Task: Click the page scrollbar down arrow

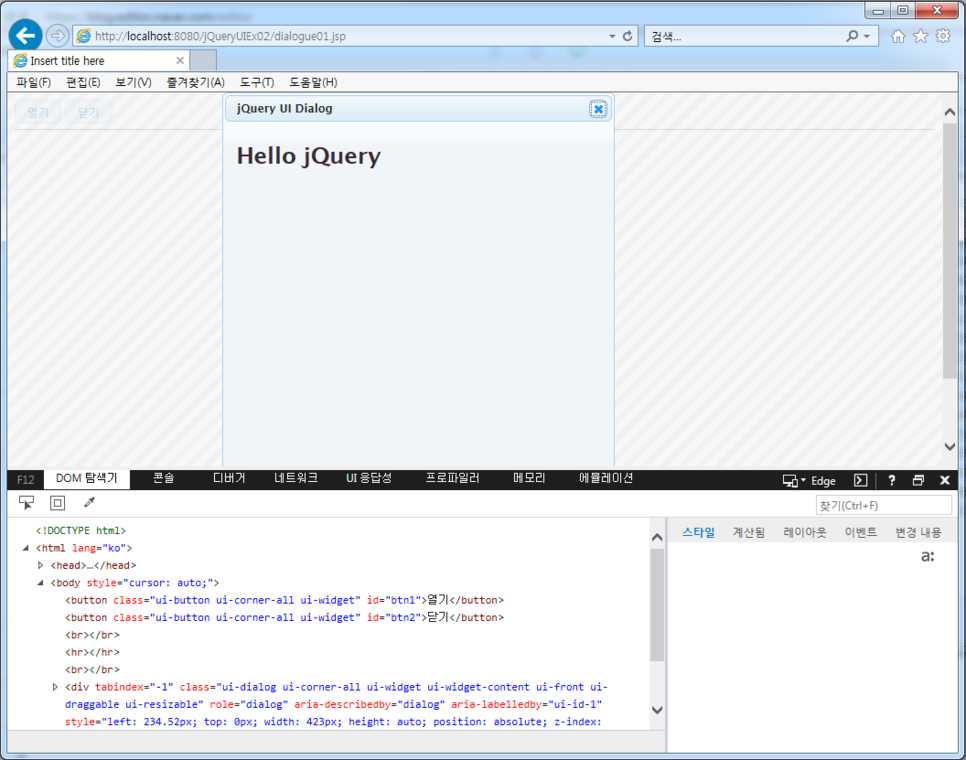Action: (949, 447)
